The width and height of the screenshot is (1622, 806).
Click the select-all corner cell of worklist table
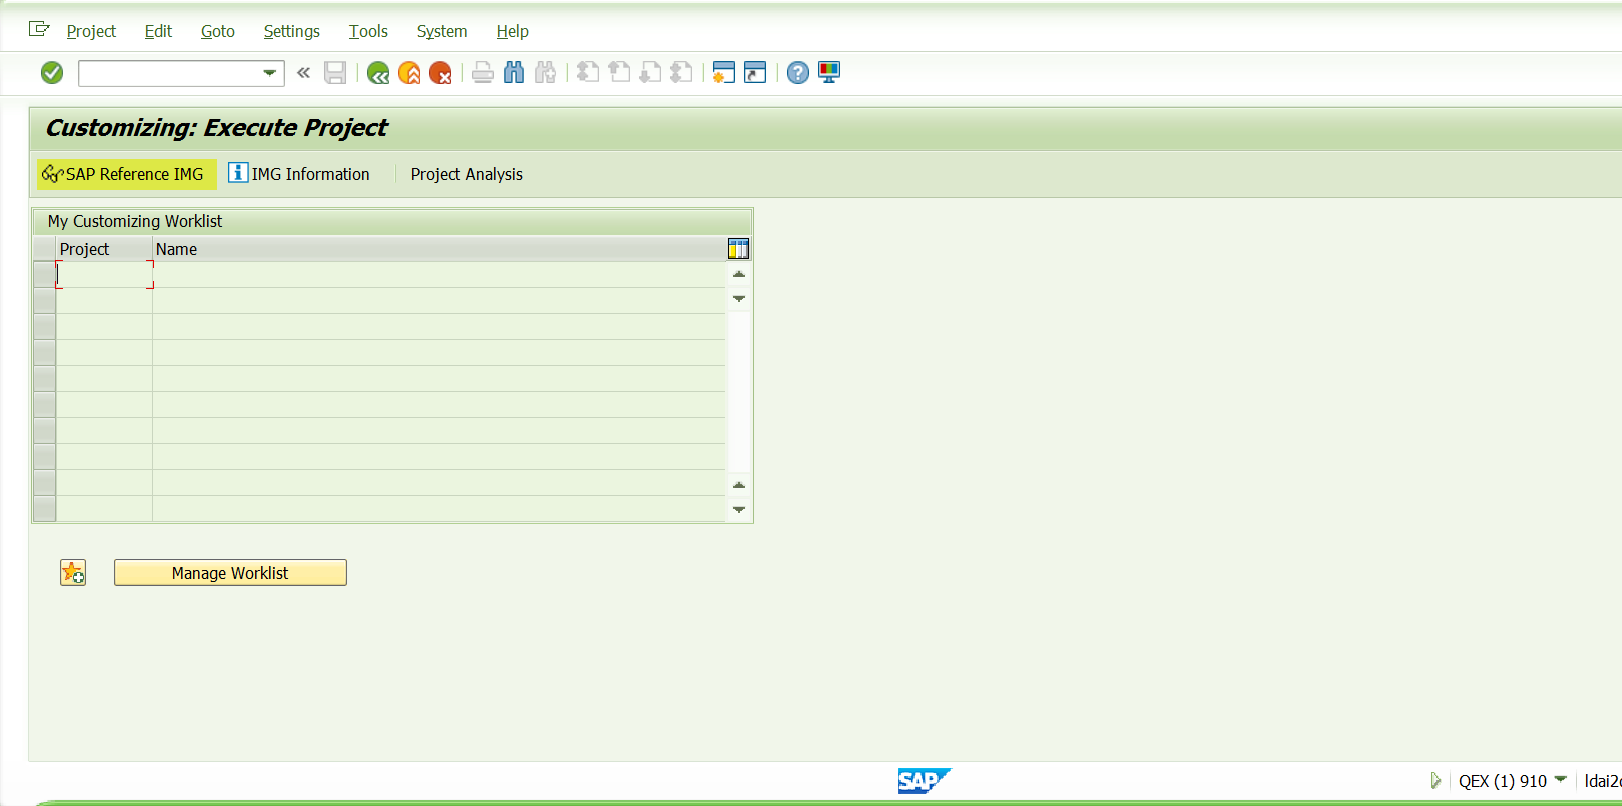44,249
